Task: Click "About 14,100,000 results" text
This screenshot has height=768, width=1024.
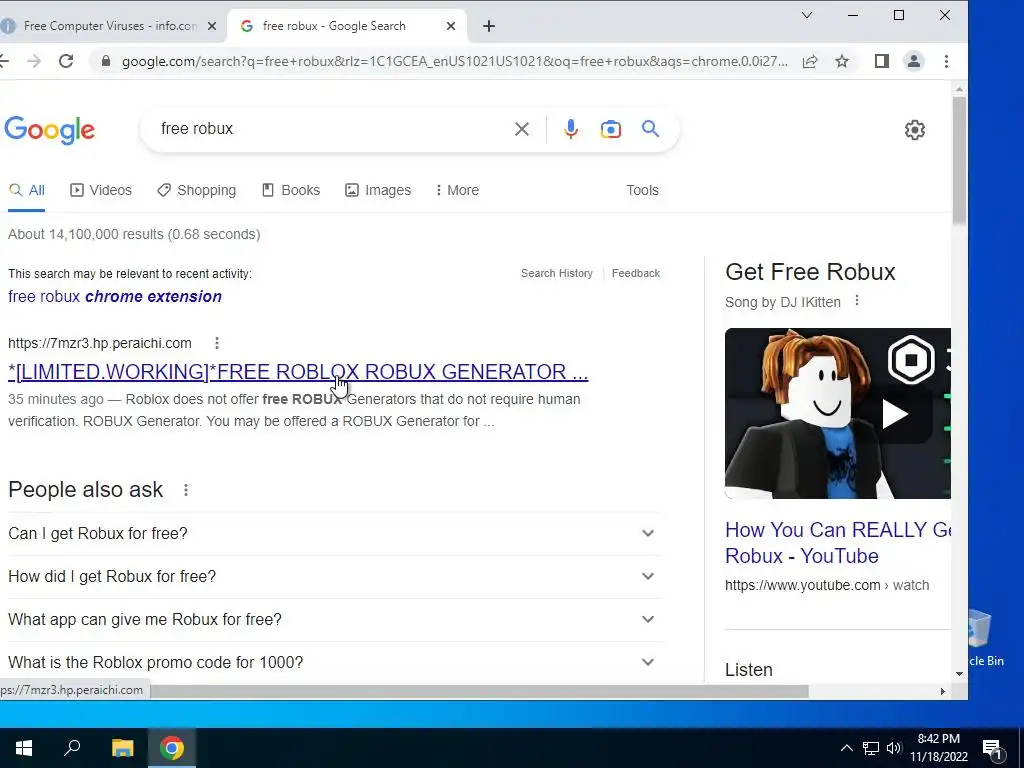Action: pos(134,234)
